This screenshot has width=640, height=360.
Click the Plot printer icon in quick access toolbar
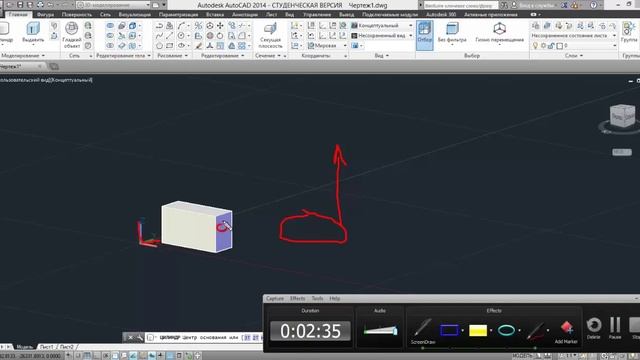(x=40, y=5)
